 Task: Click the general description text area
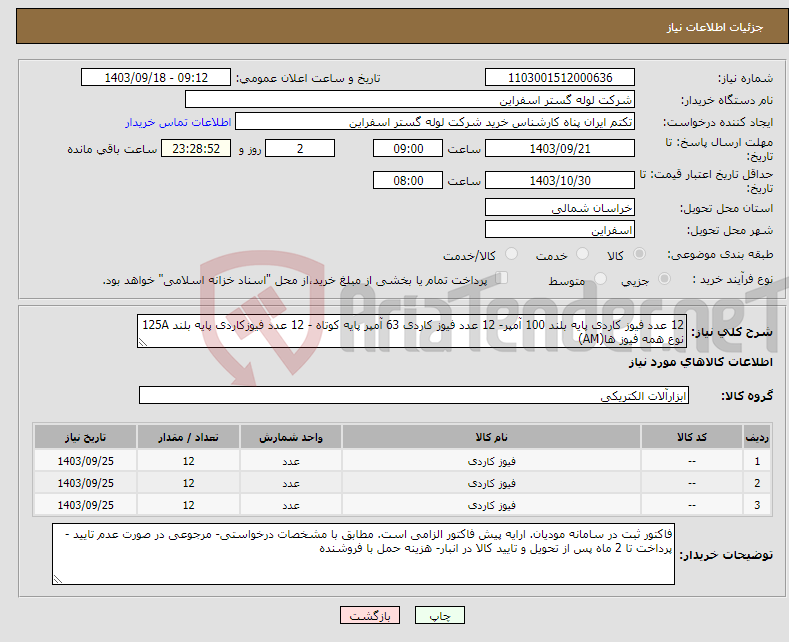412,331
